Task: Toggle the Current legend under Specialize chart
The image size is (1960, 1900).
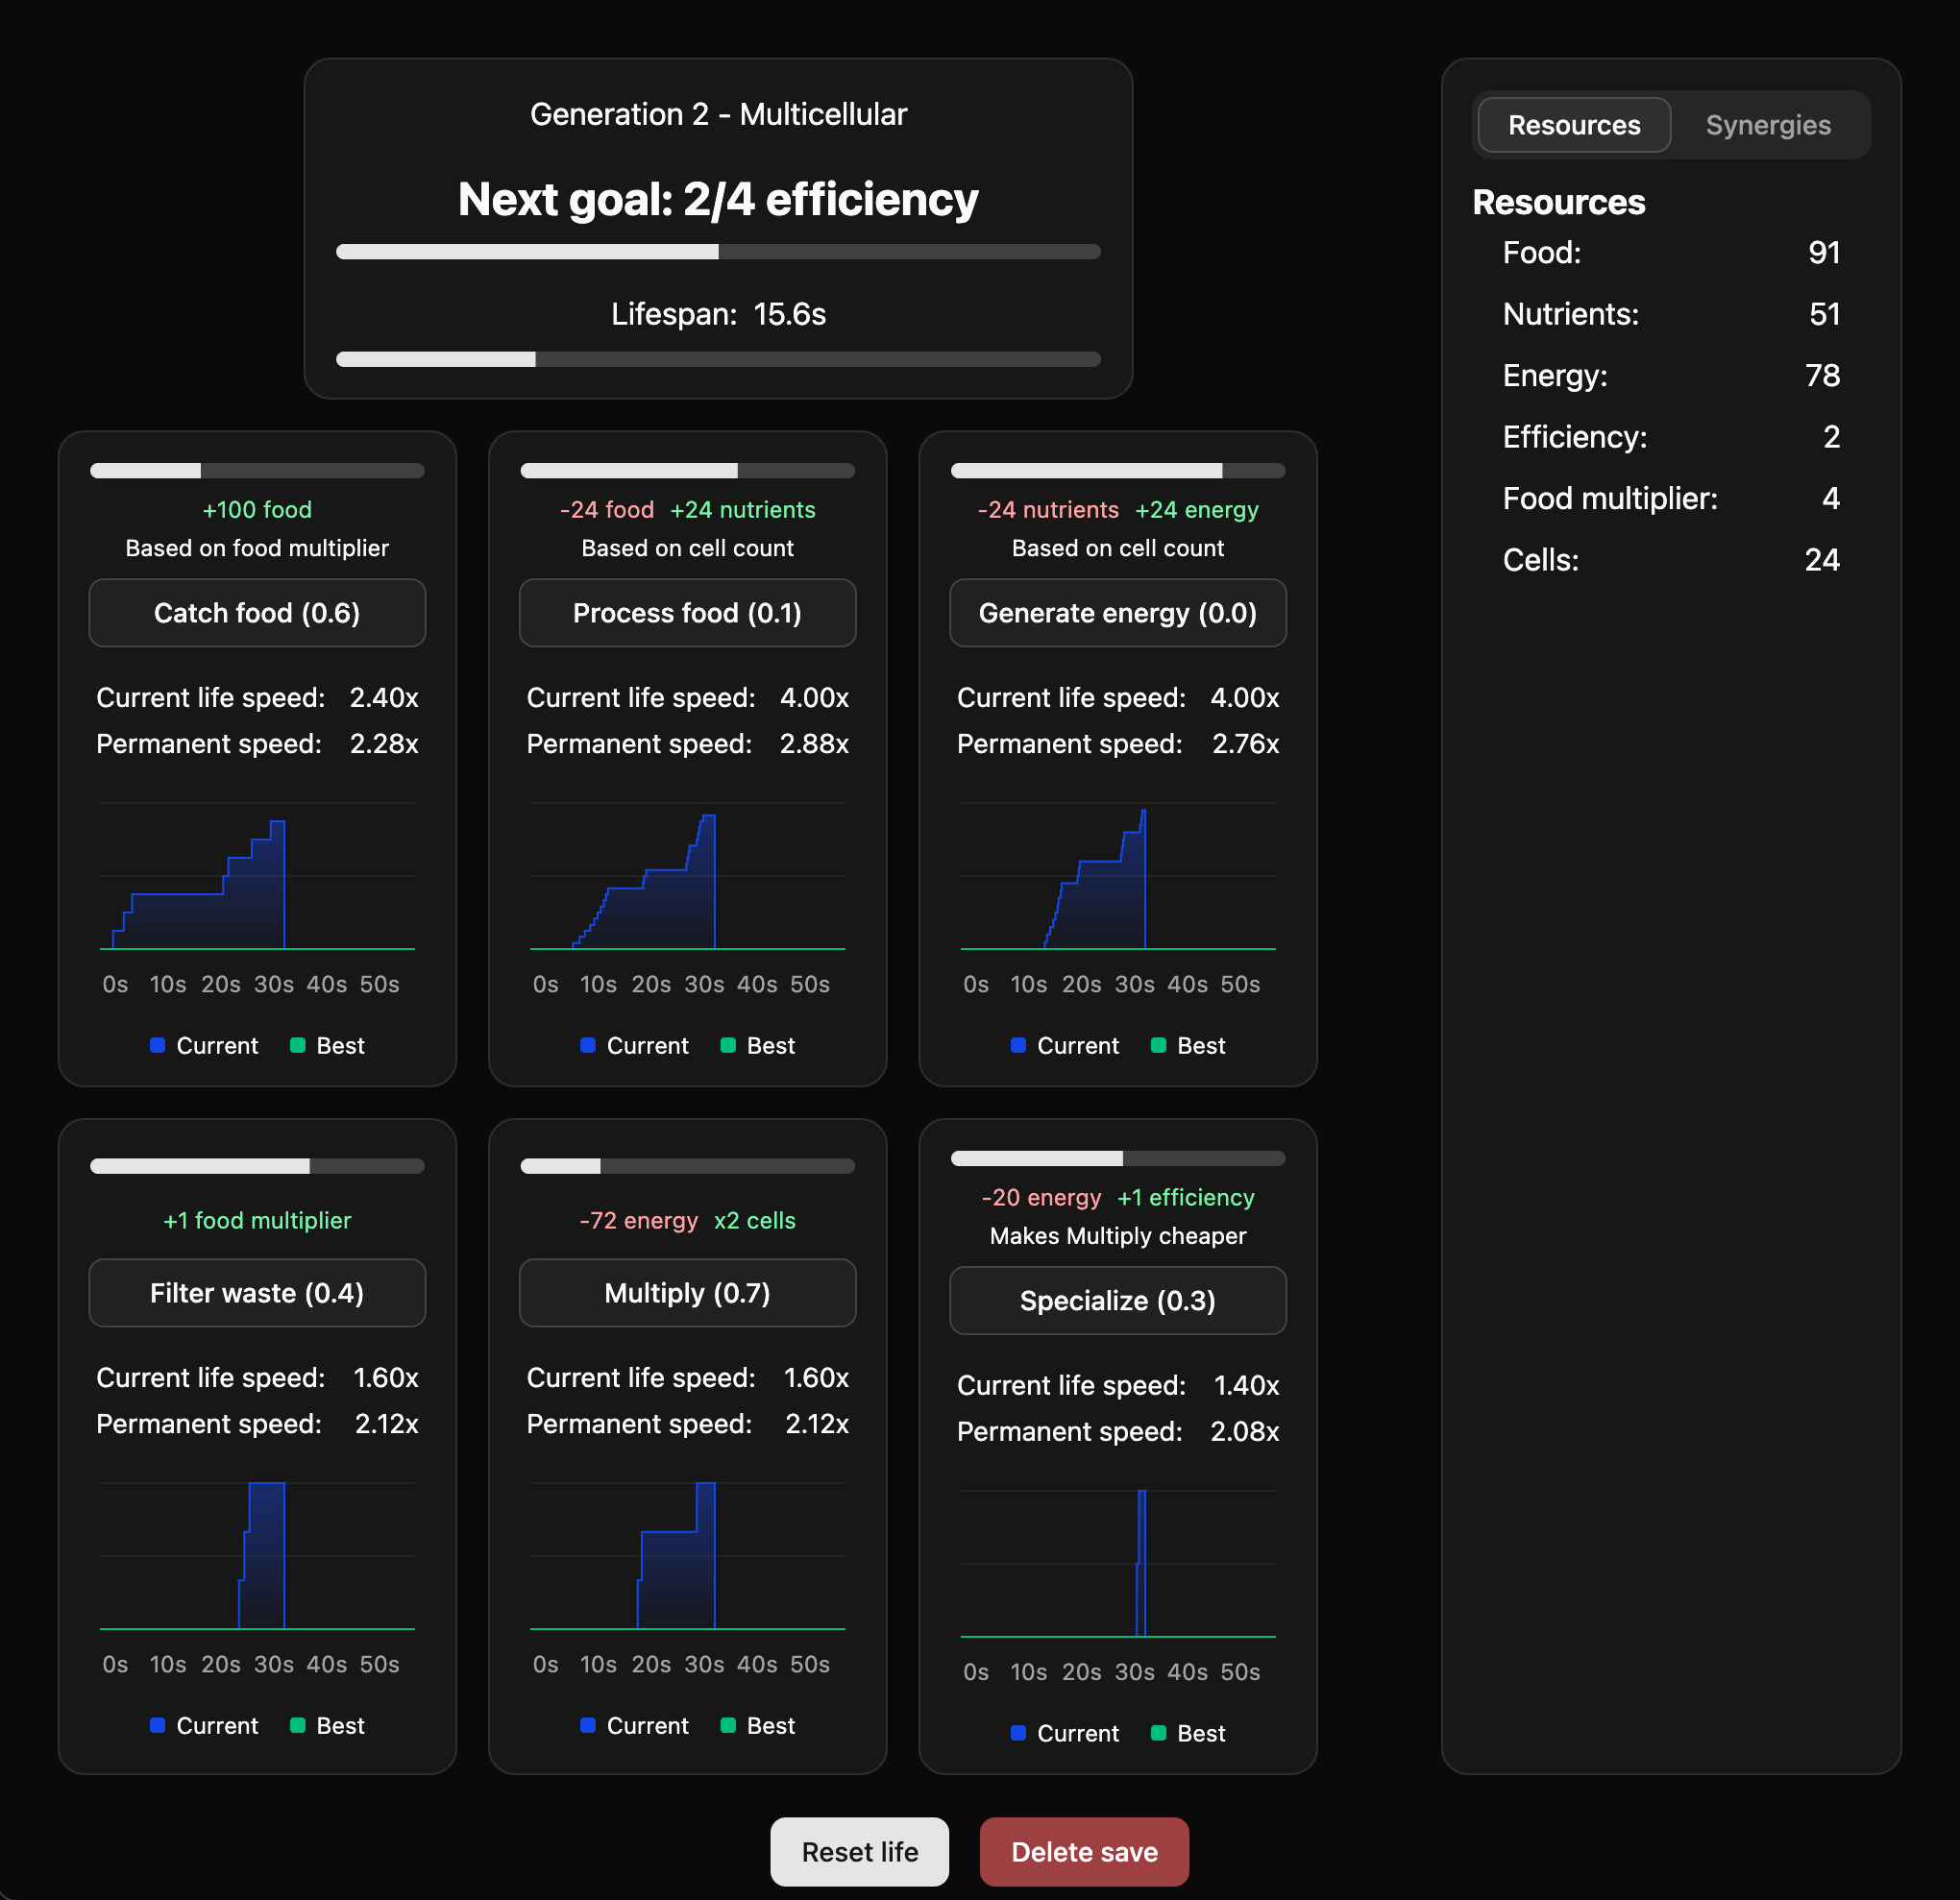Action: point(1064,1733)
